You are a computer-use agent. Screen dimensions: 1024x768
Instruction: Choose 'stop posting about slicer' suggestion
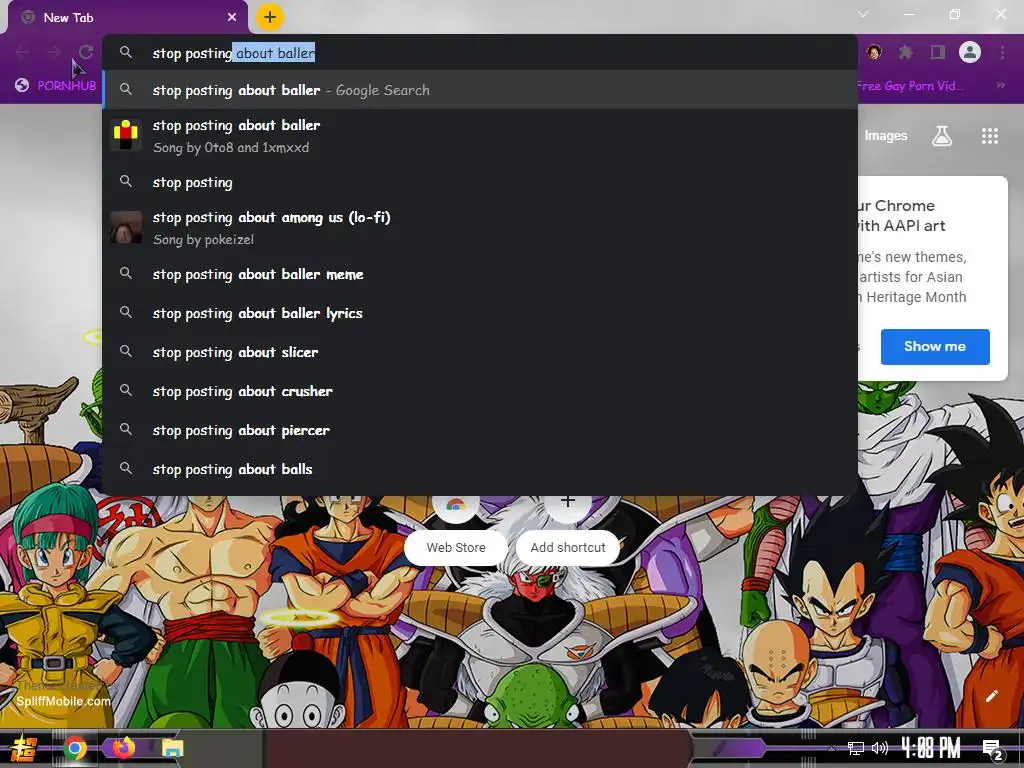[480, 353]
